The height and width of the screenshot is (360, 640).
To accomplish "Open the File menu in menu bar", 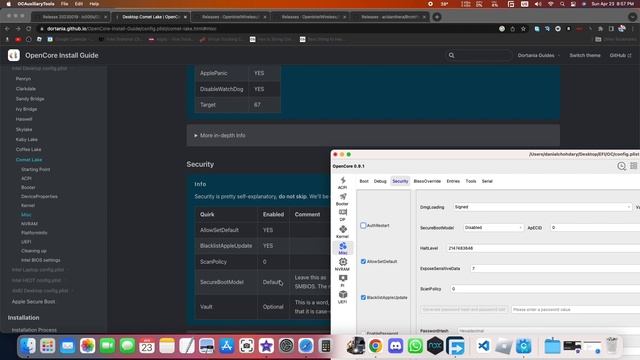I will coord(64,4).
